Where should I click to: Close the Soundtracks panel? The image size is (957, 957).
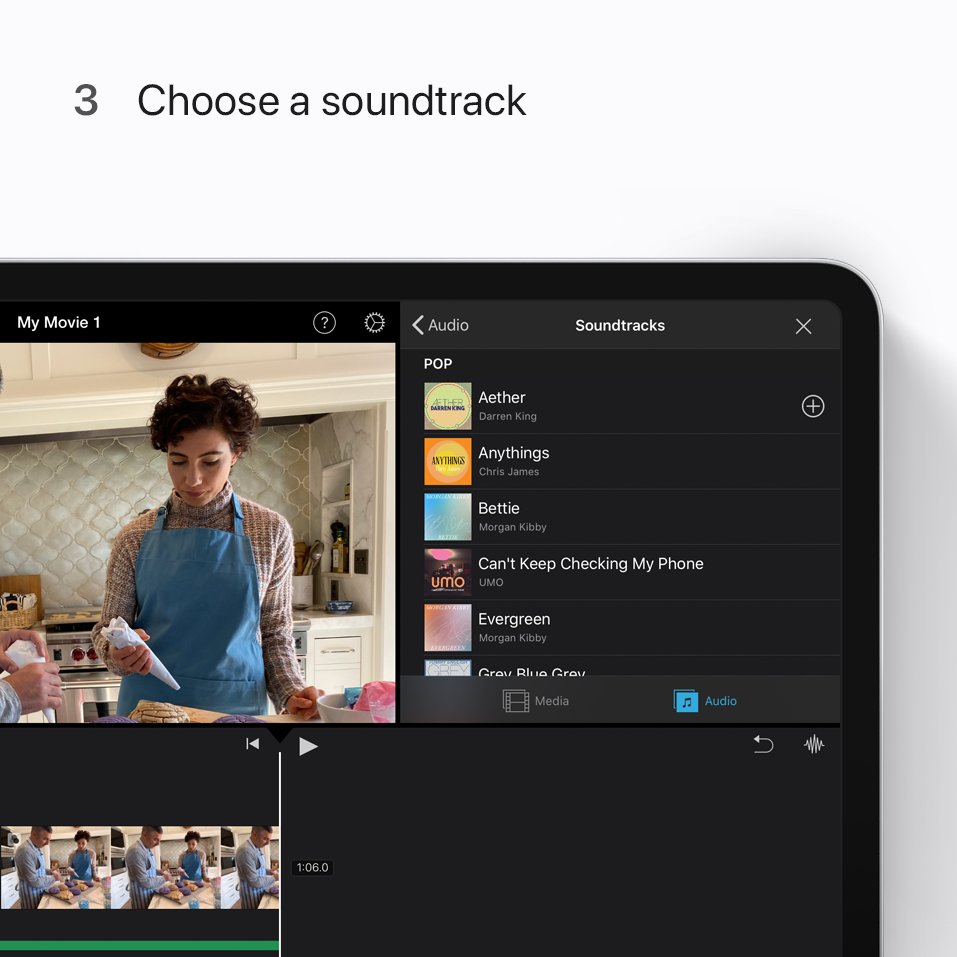(x=803, y=325)
